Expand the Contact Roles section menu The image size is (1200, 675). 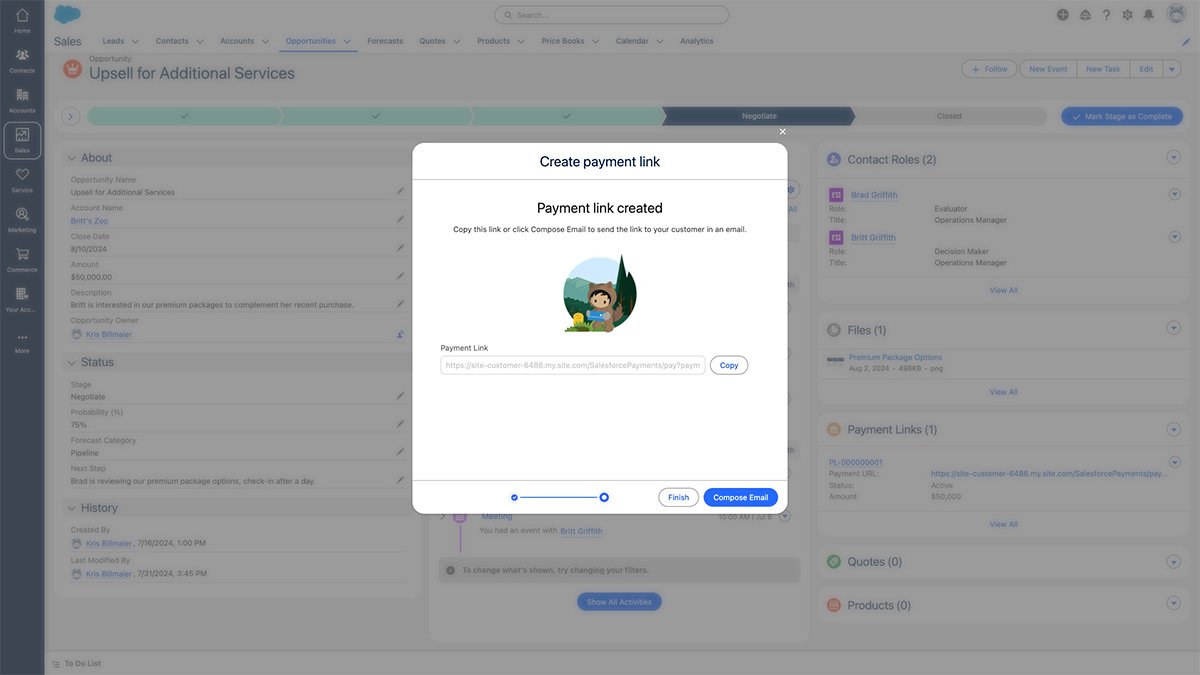point(1174,158)
